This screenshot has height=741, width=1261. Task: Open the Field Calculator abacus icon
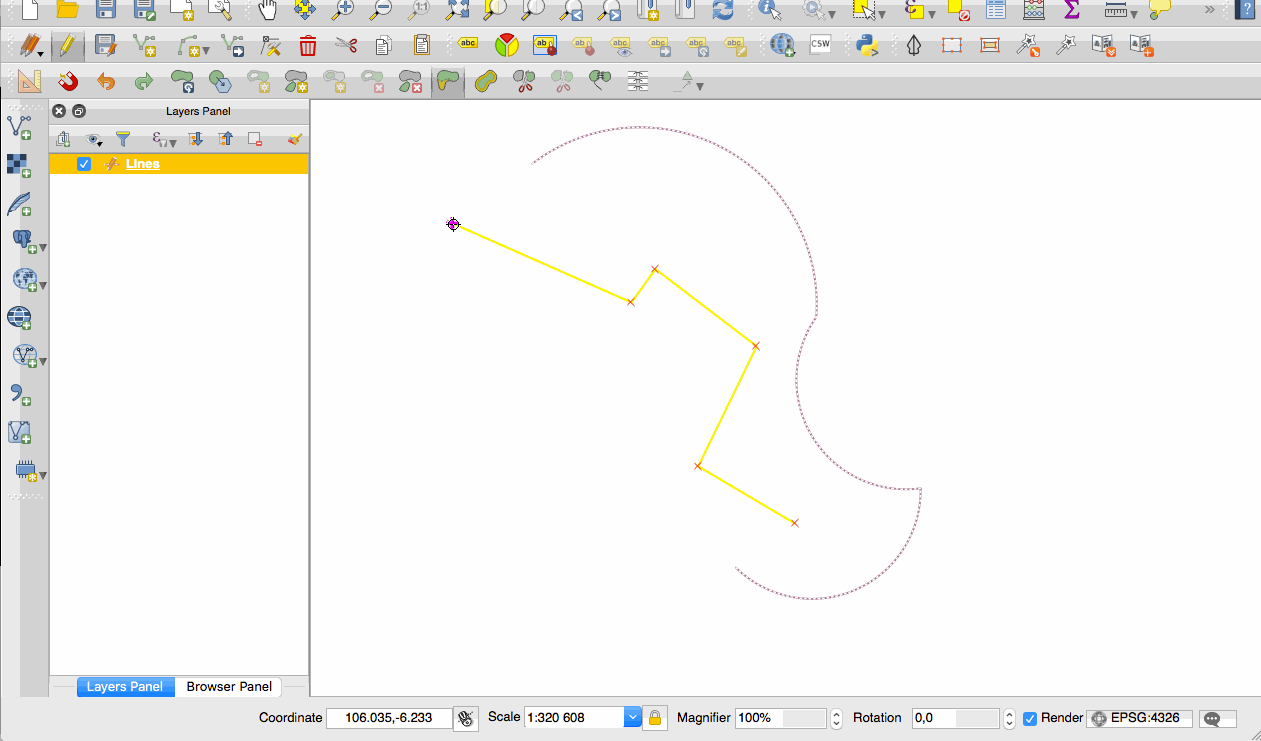click(x=1034, y=10)
